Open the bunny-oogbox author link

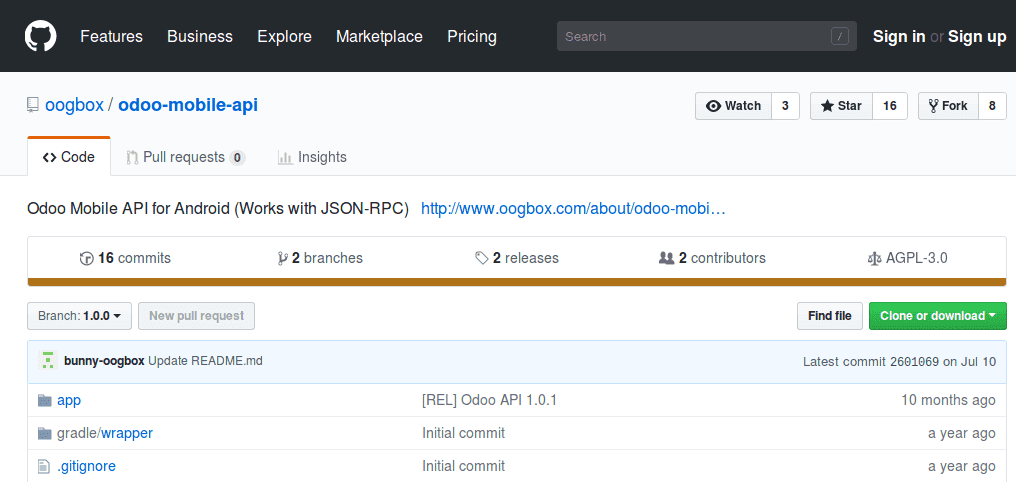click(104, 361)
